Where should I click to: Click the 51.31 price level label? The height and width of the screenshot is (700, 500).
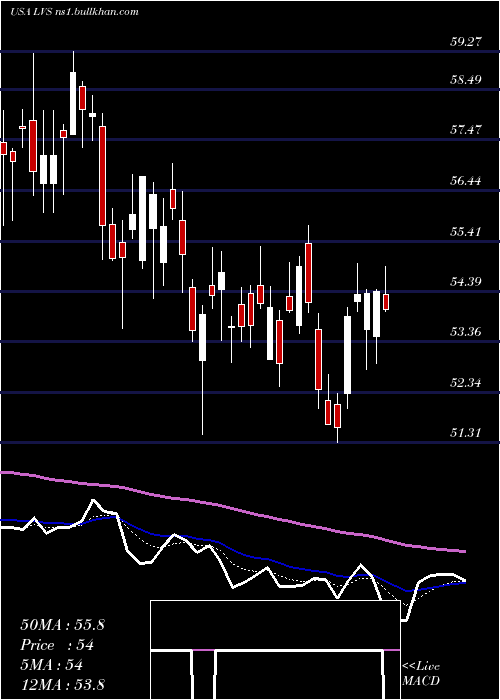click(464, 433)
